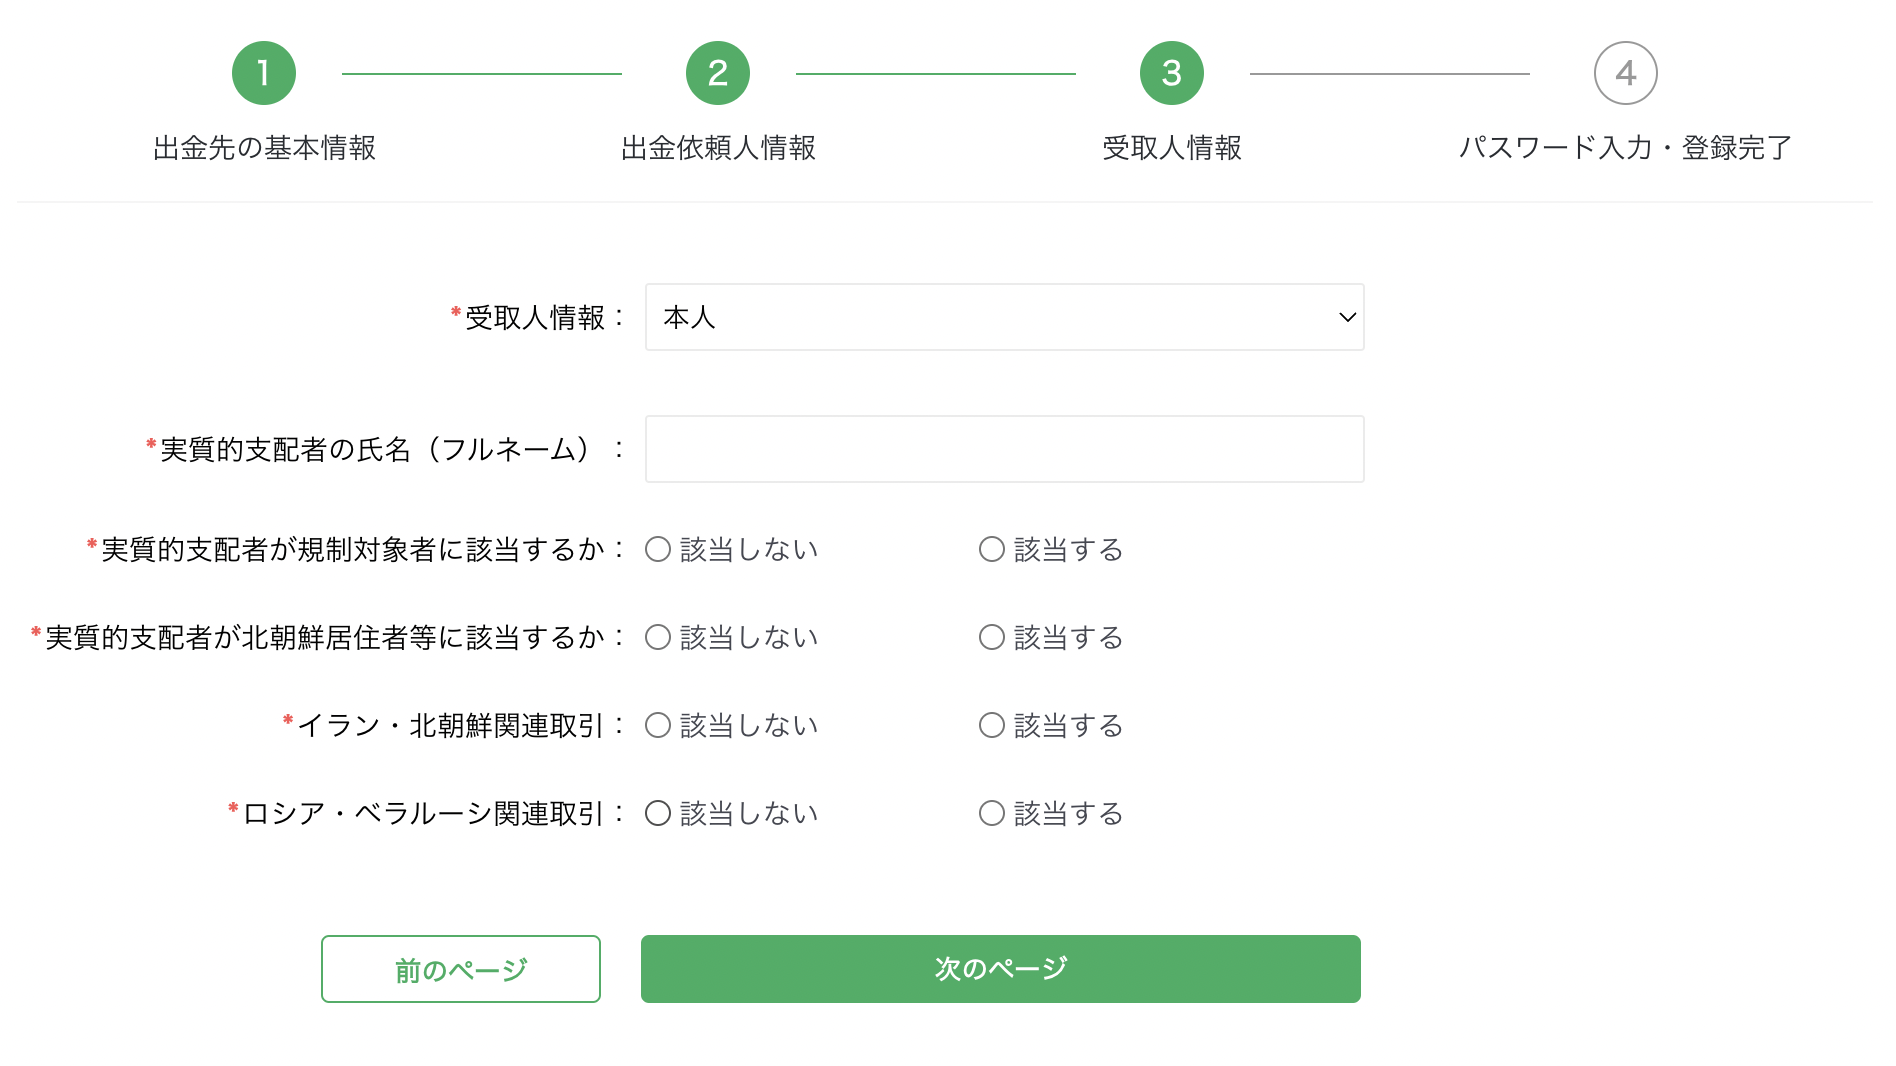Click the 前のページ button

coord(461,969)
